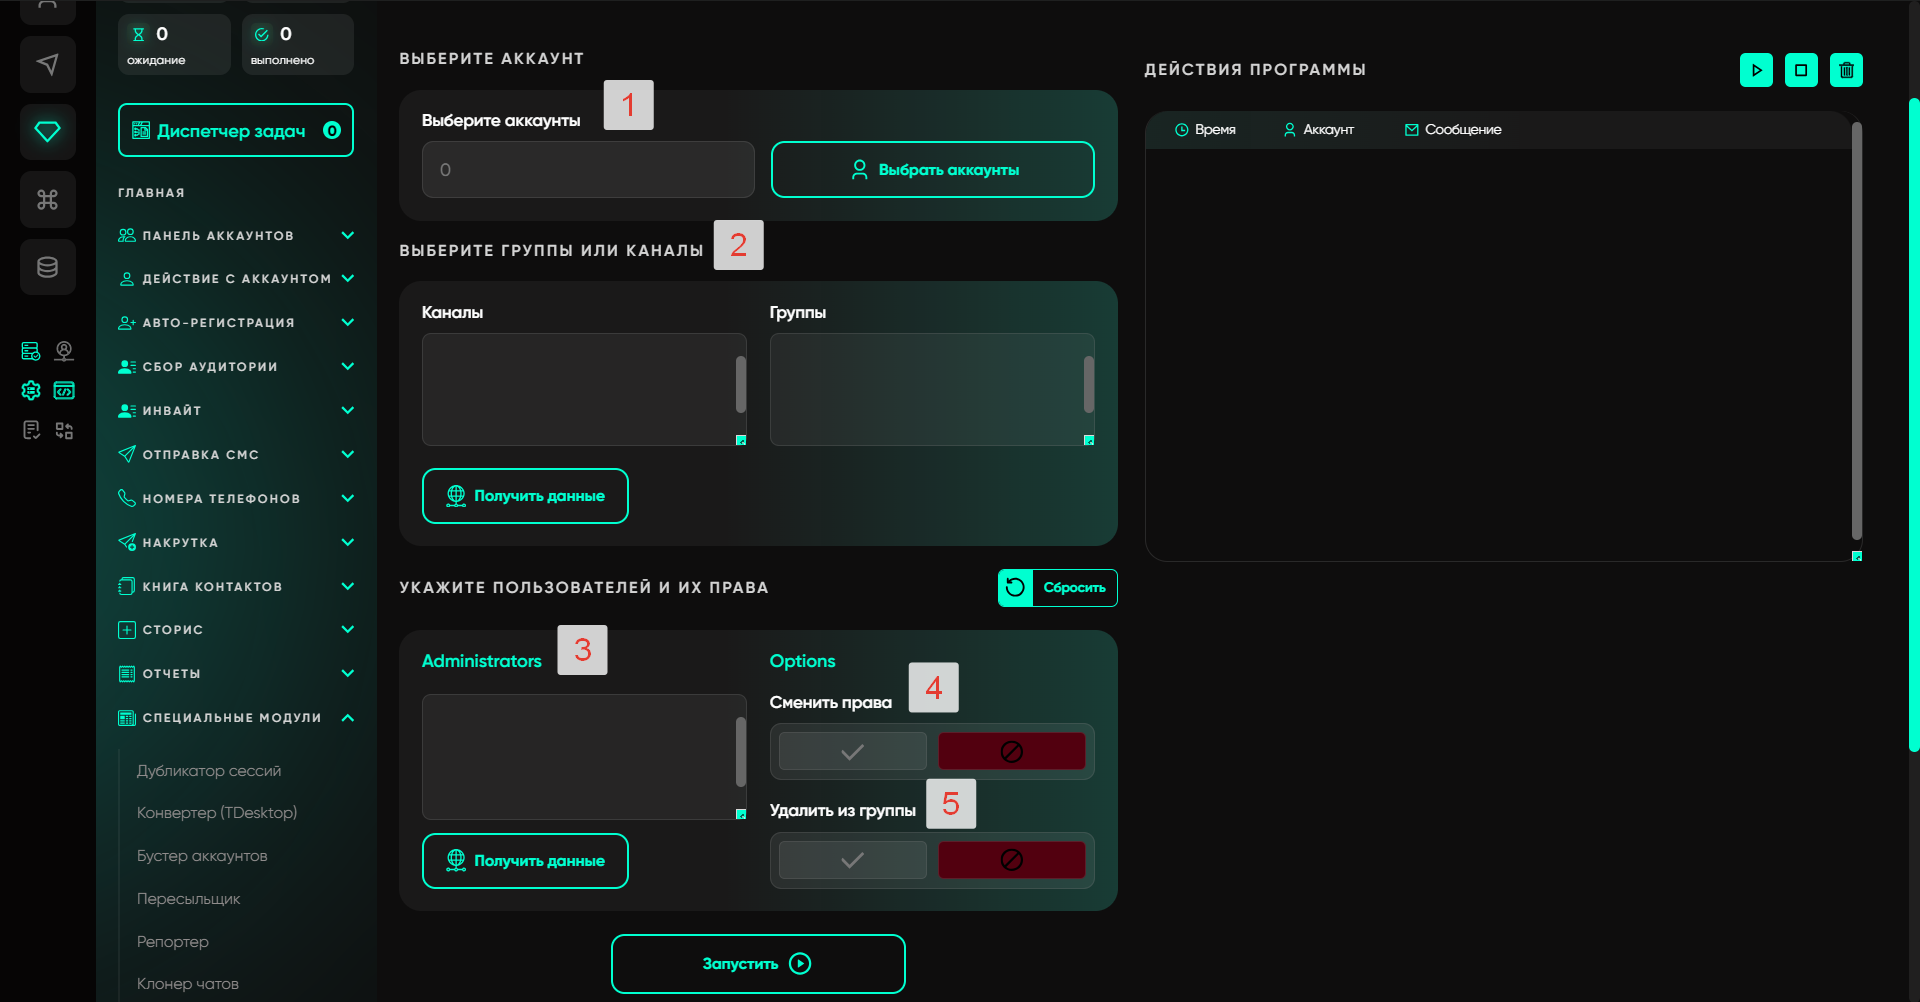This screenshot has width=1920, height=1002.
Task: Open the Дубликатор сессий module
Action: pos(209,771)
